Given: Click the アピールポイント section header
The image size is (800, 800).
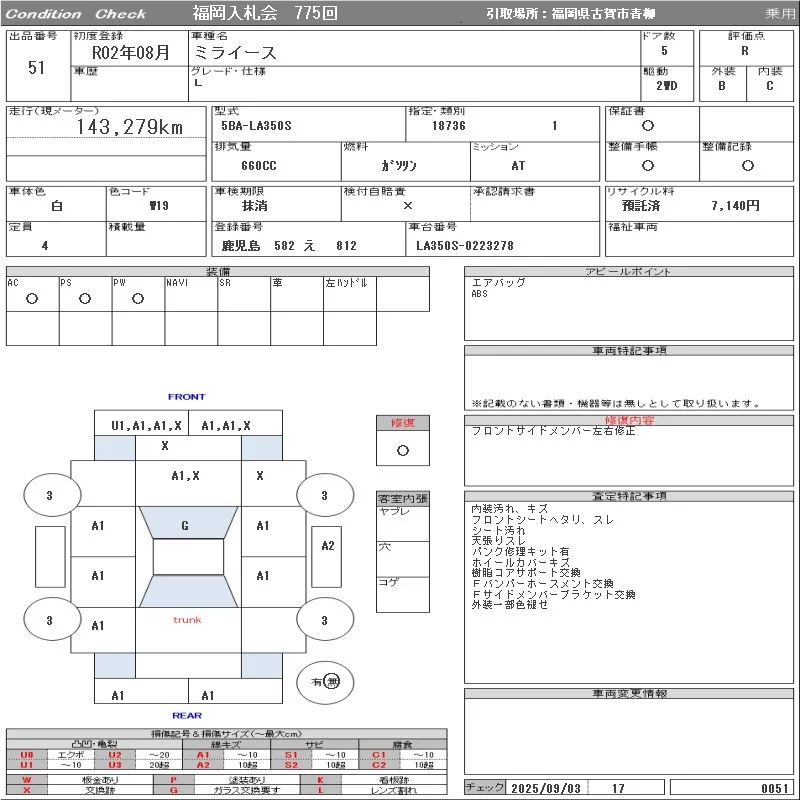Looking at the screenshot, I should (629, 272).
